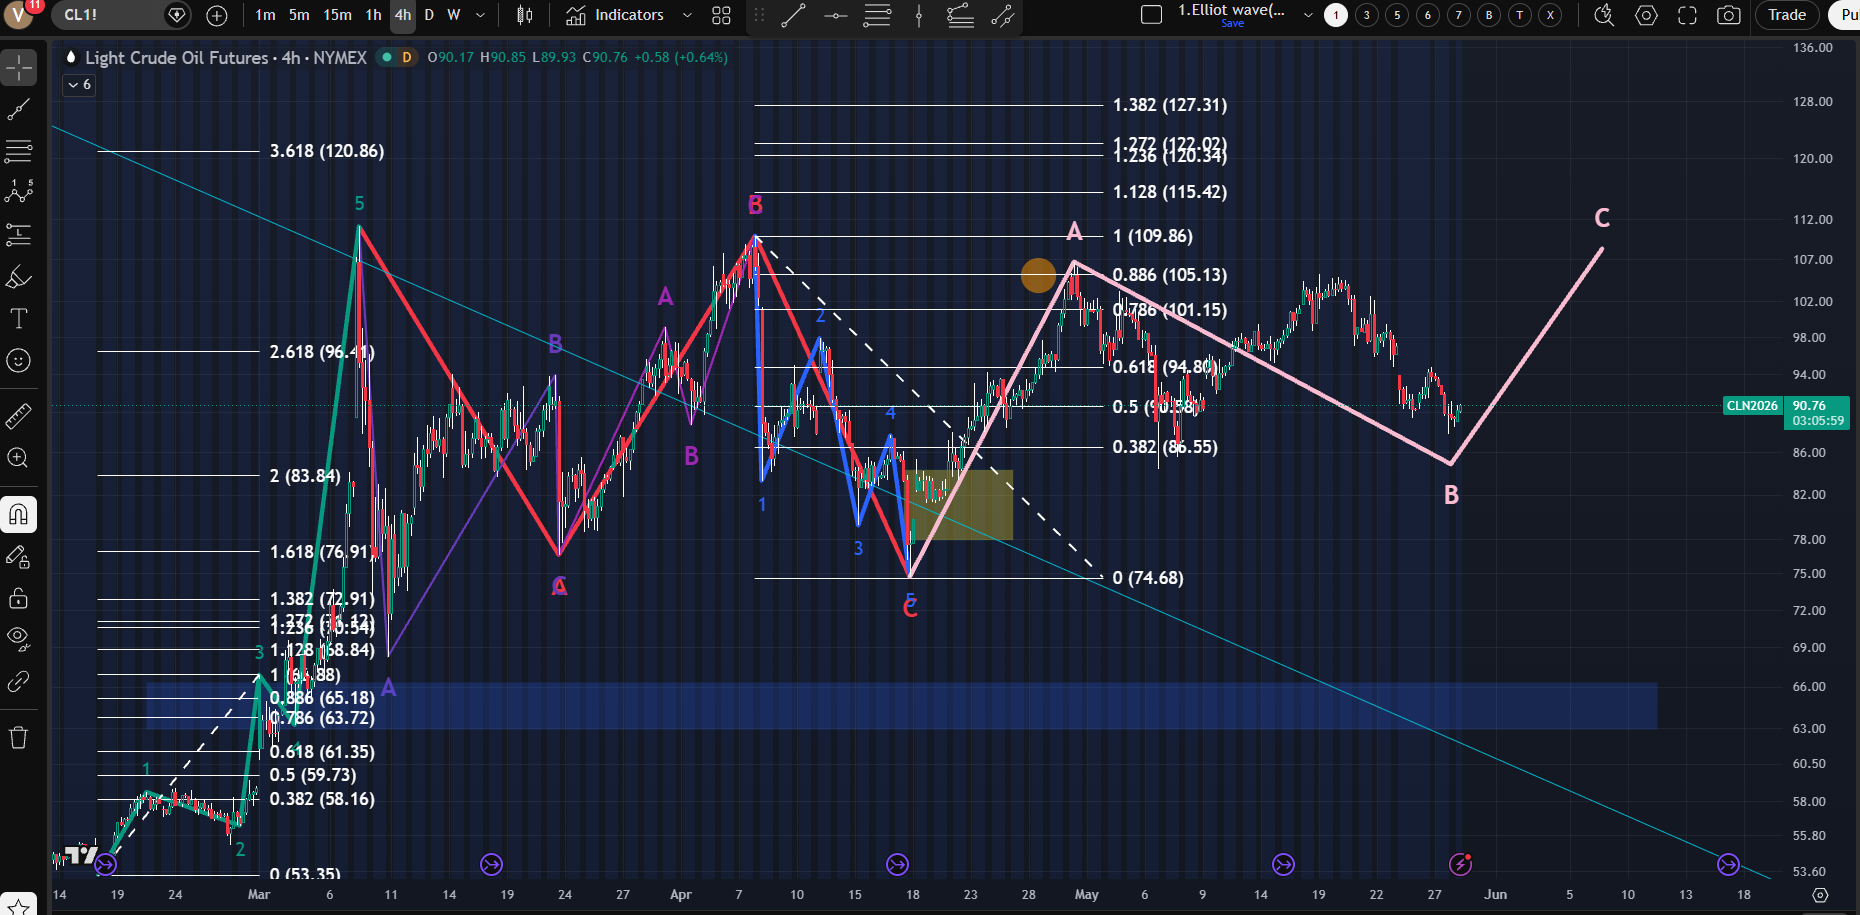Expand the favorite indicators dropdown arrow
The height and width of the screenshot is (915, 1860).
coord(687,15)
